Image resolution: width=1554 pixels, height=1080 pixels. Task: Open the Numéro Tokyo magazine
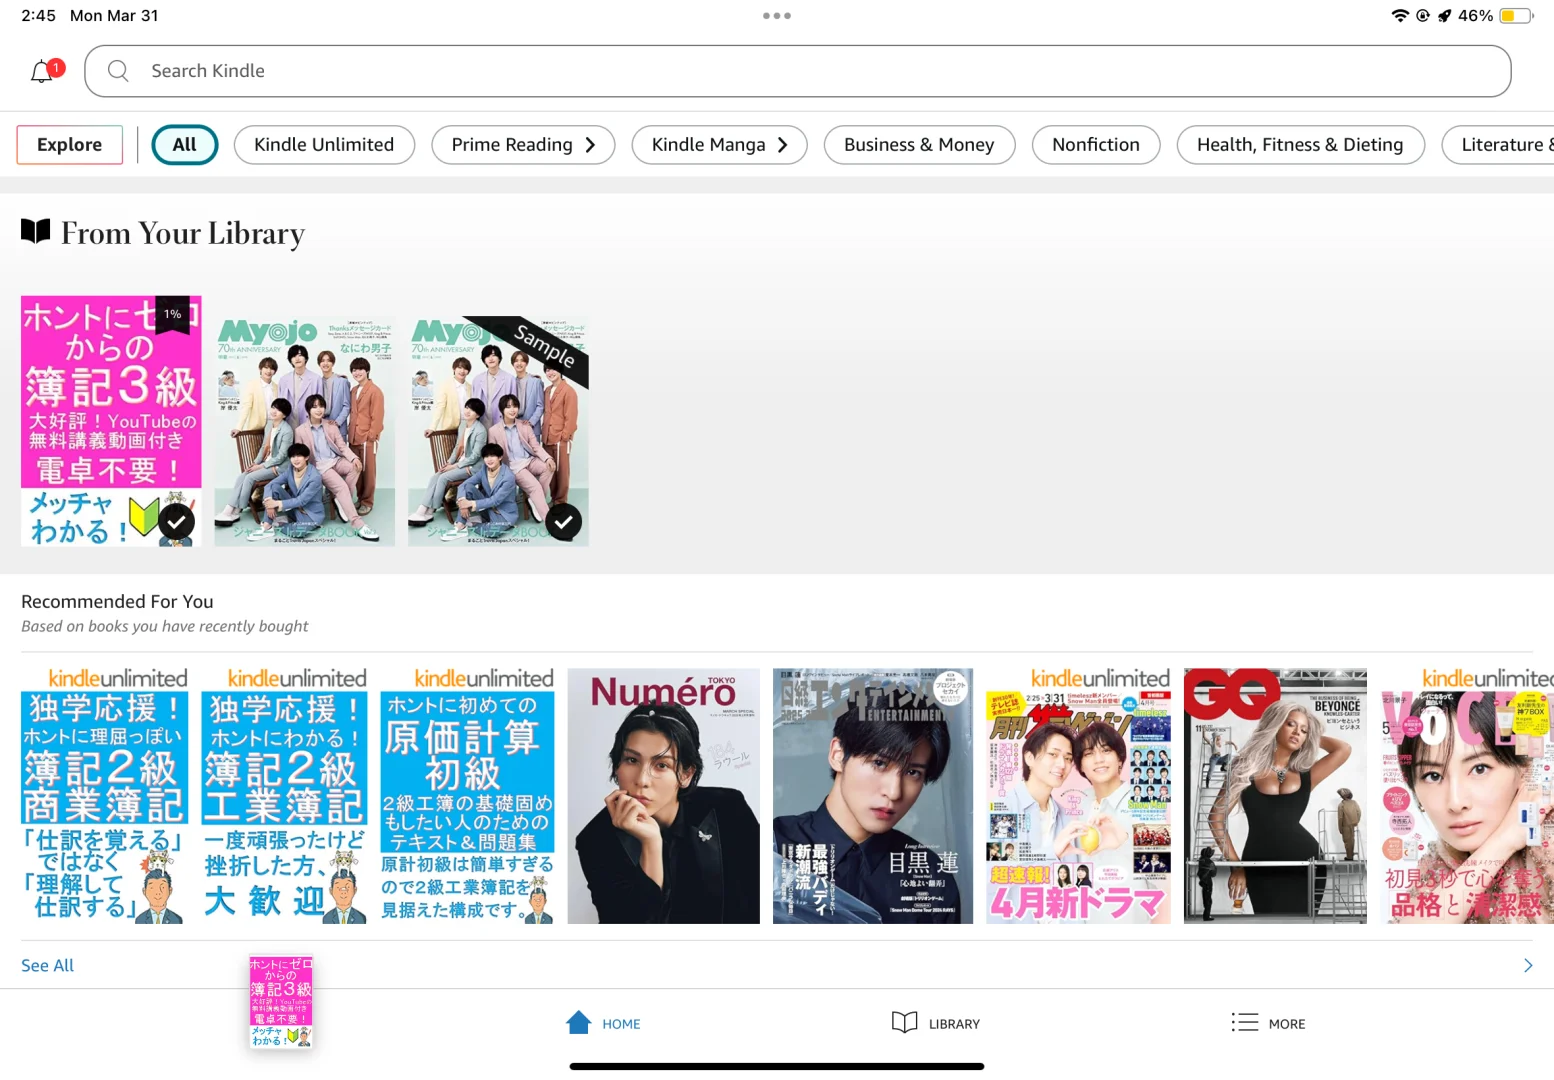click(664, 796)
